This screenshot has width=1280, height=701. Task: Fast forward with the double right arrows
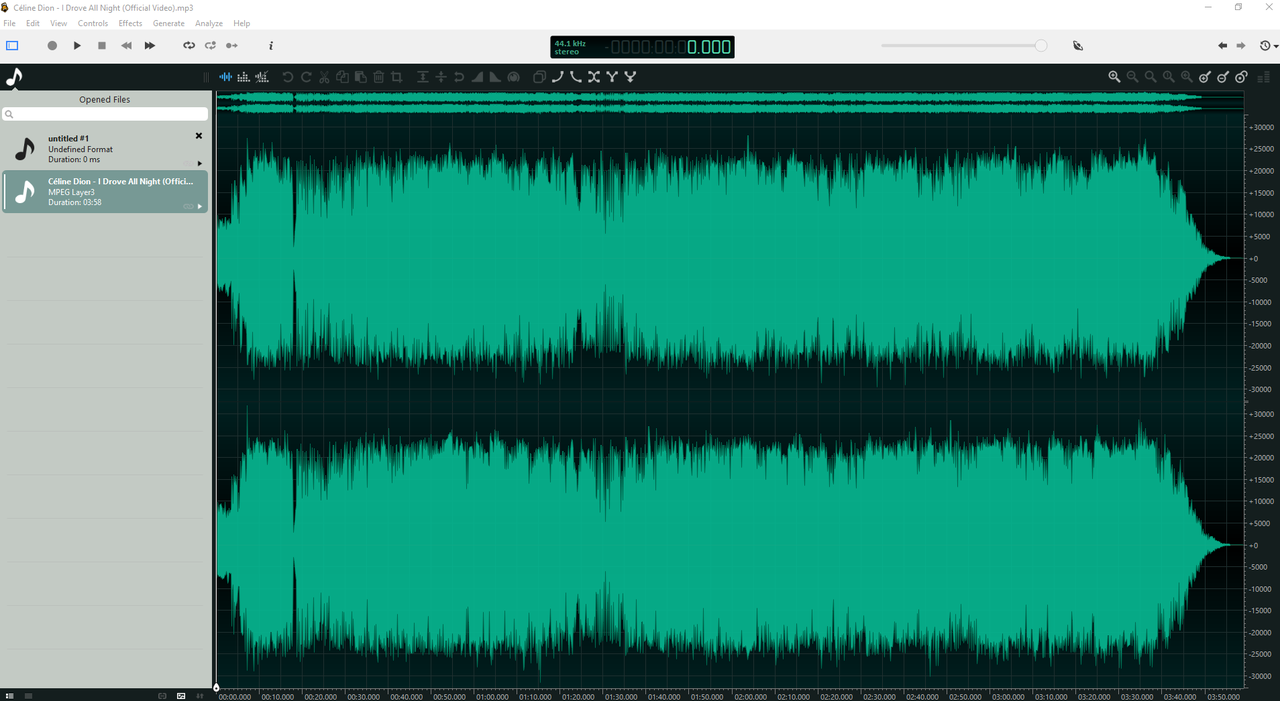coord(150,45)
